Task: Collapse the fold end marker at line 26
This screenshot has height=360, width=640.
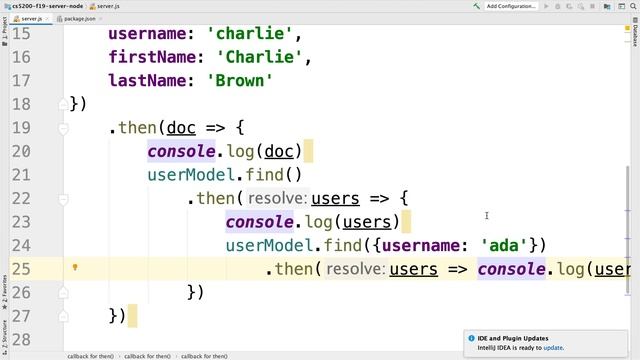Action: click(x=63, y=293)
